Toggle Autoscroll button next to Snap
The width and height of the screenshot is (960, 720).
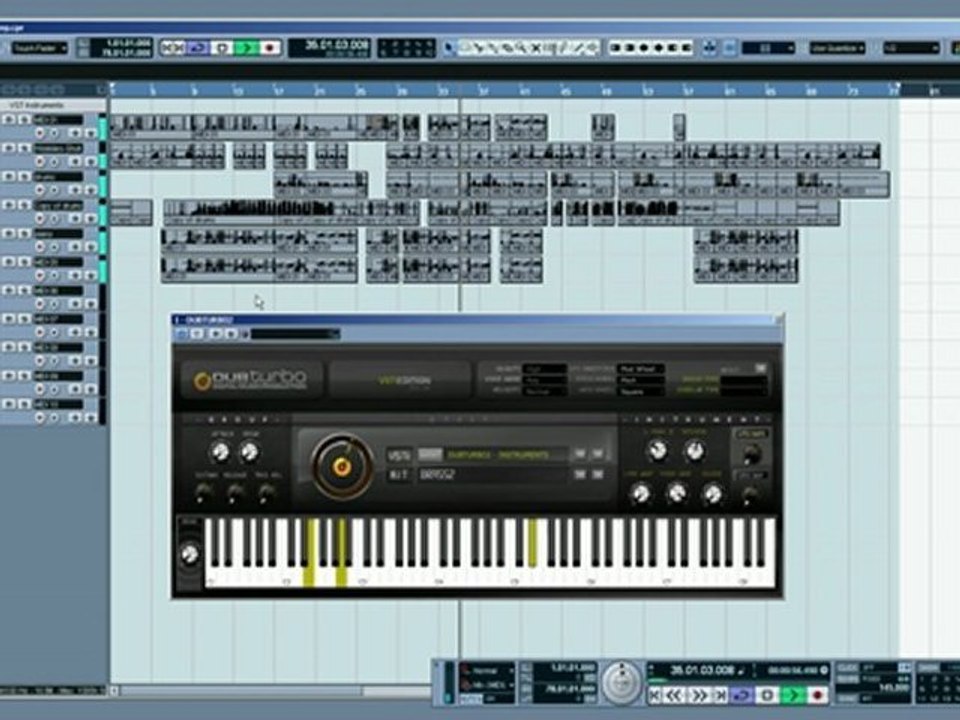[x=730, y=48]
